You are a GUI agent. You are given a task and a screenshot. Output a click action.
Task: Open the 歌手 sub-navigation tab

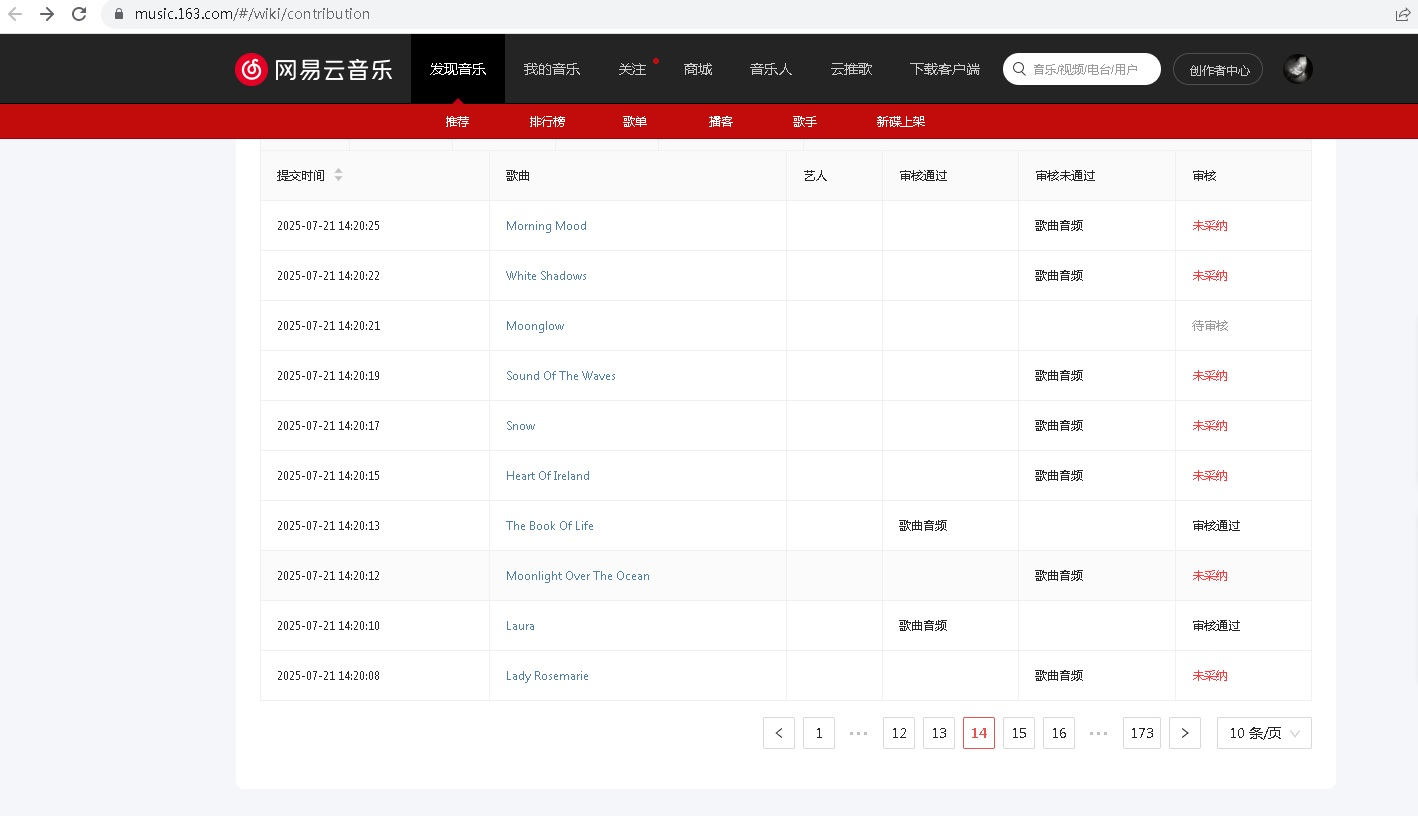[804, 121]
